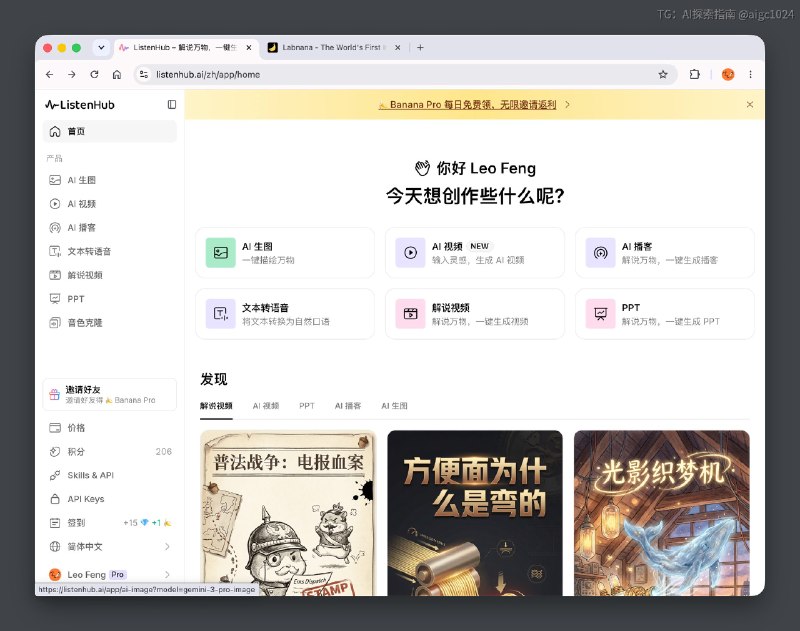Select the 解说视频 tab under 发现
800x631 pixels.
click(x=216, y=406)
